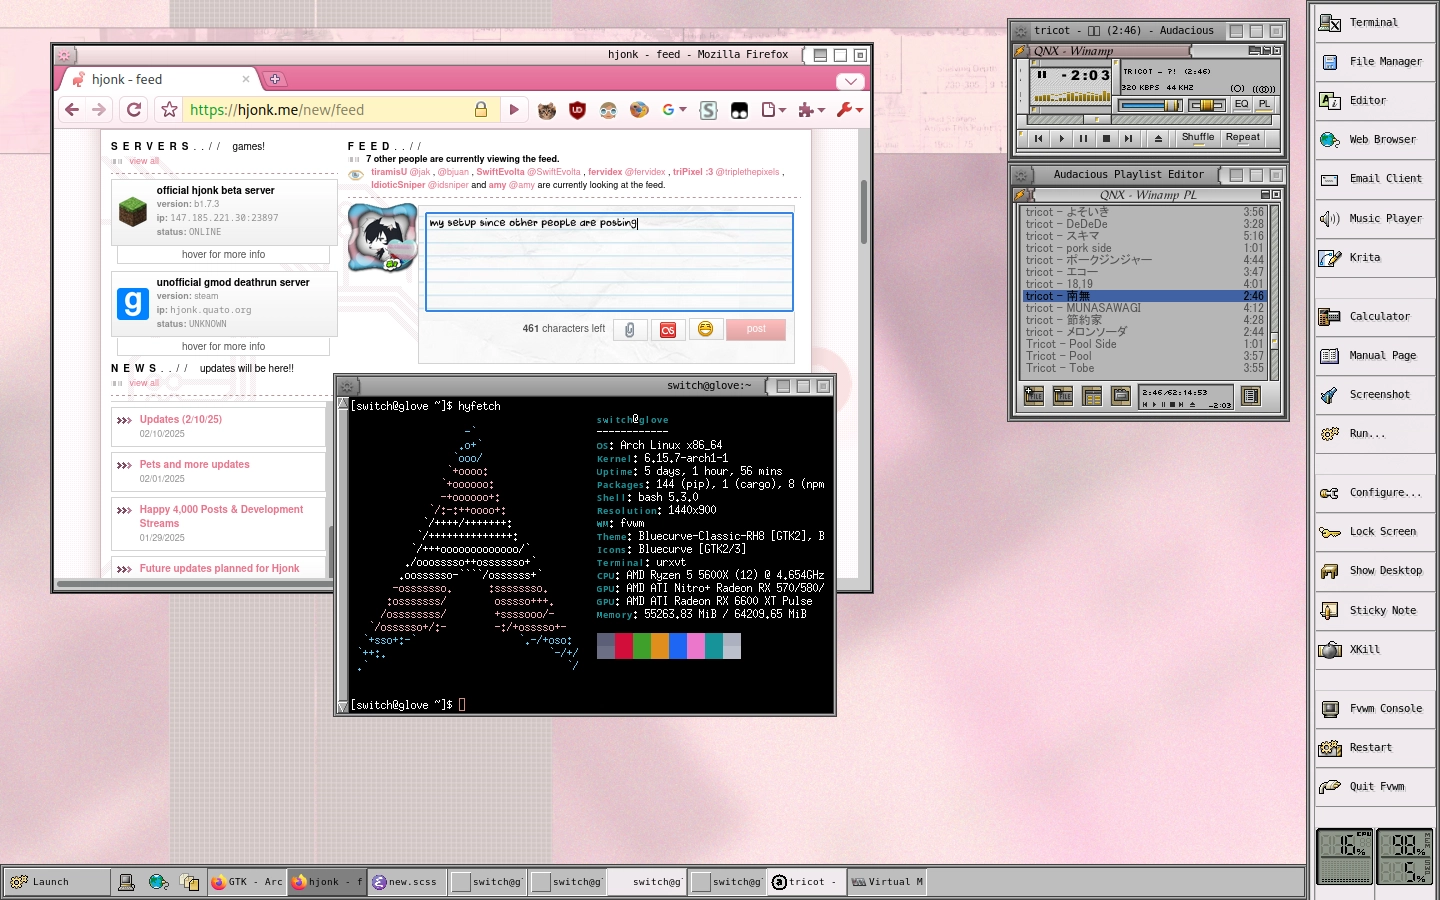Switch to new.scss taskbar entry
Viewport: 1440px width, 900px height.
407,881
